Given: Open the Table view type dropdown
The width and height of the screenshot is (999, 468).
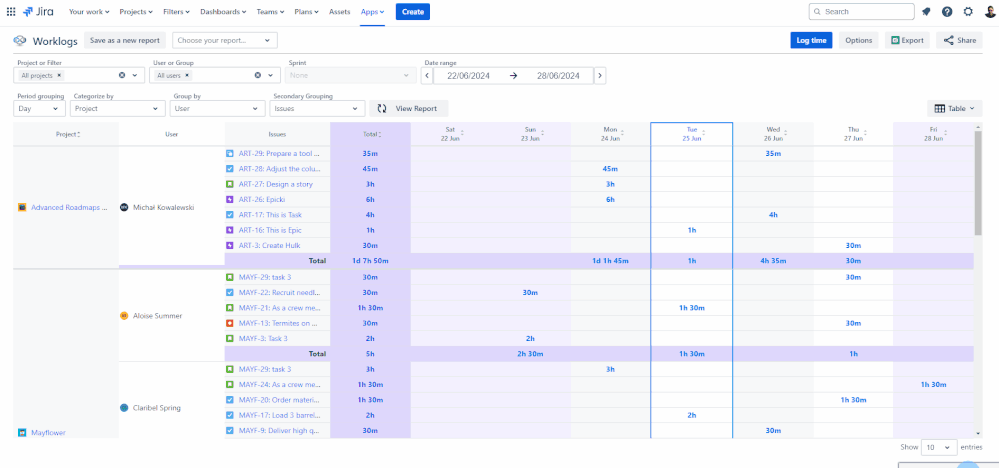Looking at the screenshot, I should click(x=955, y=108).
